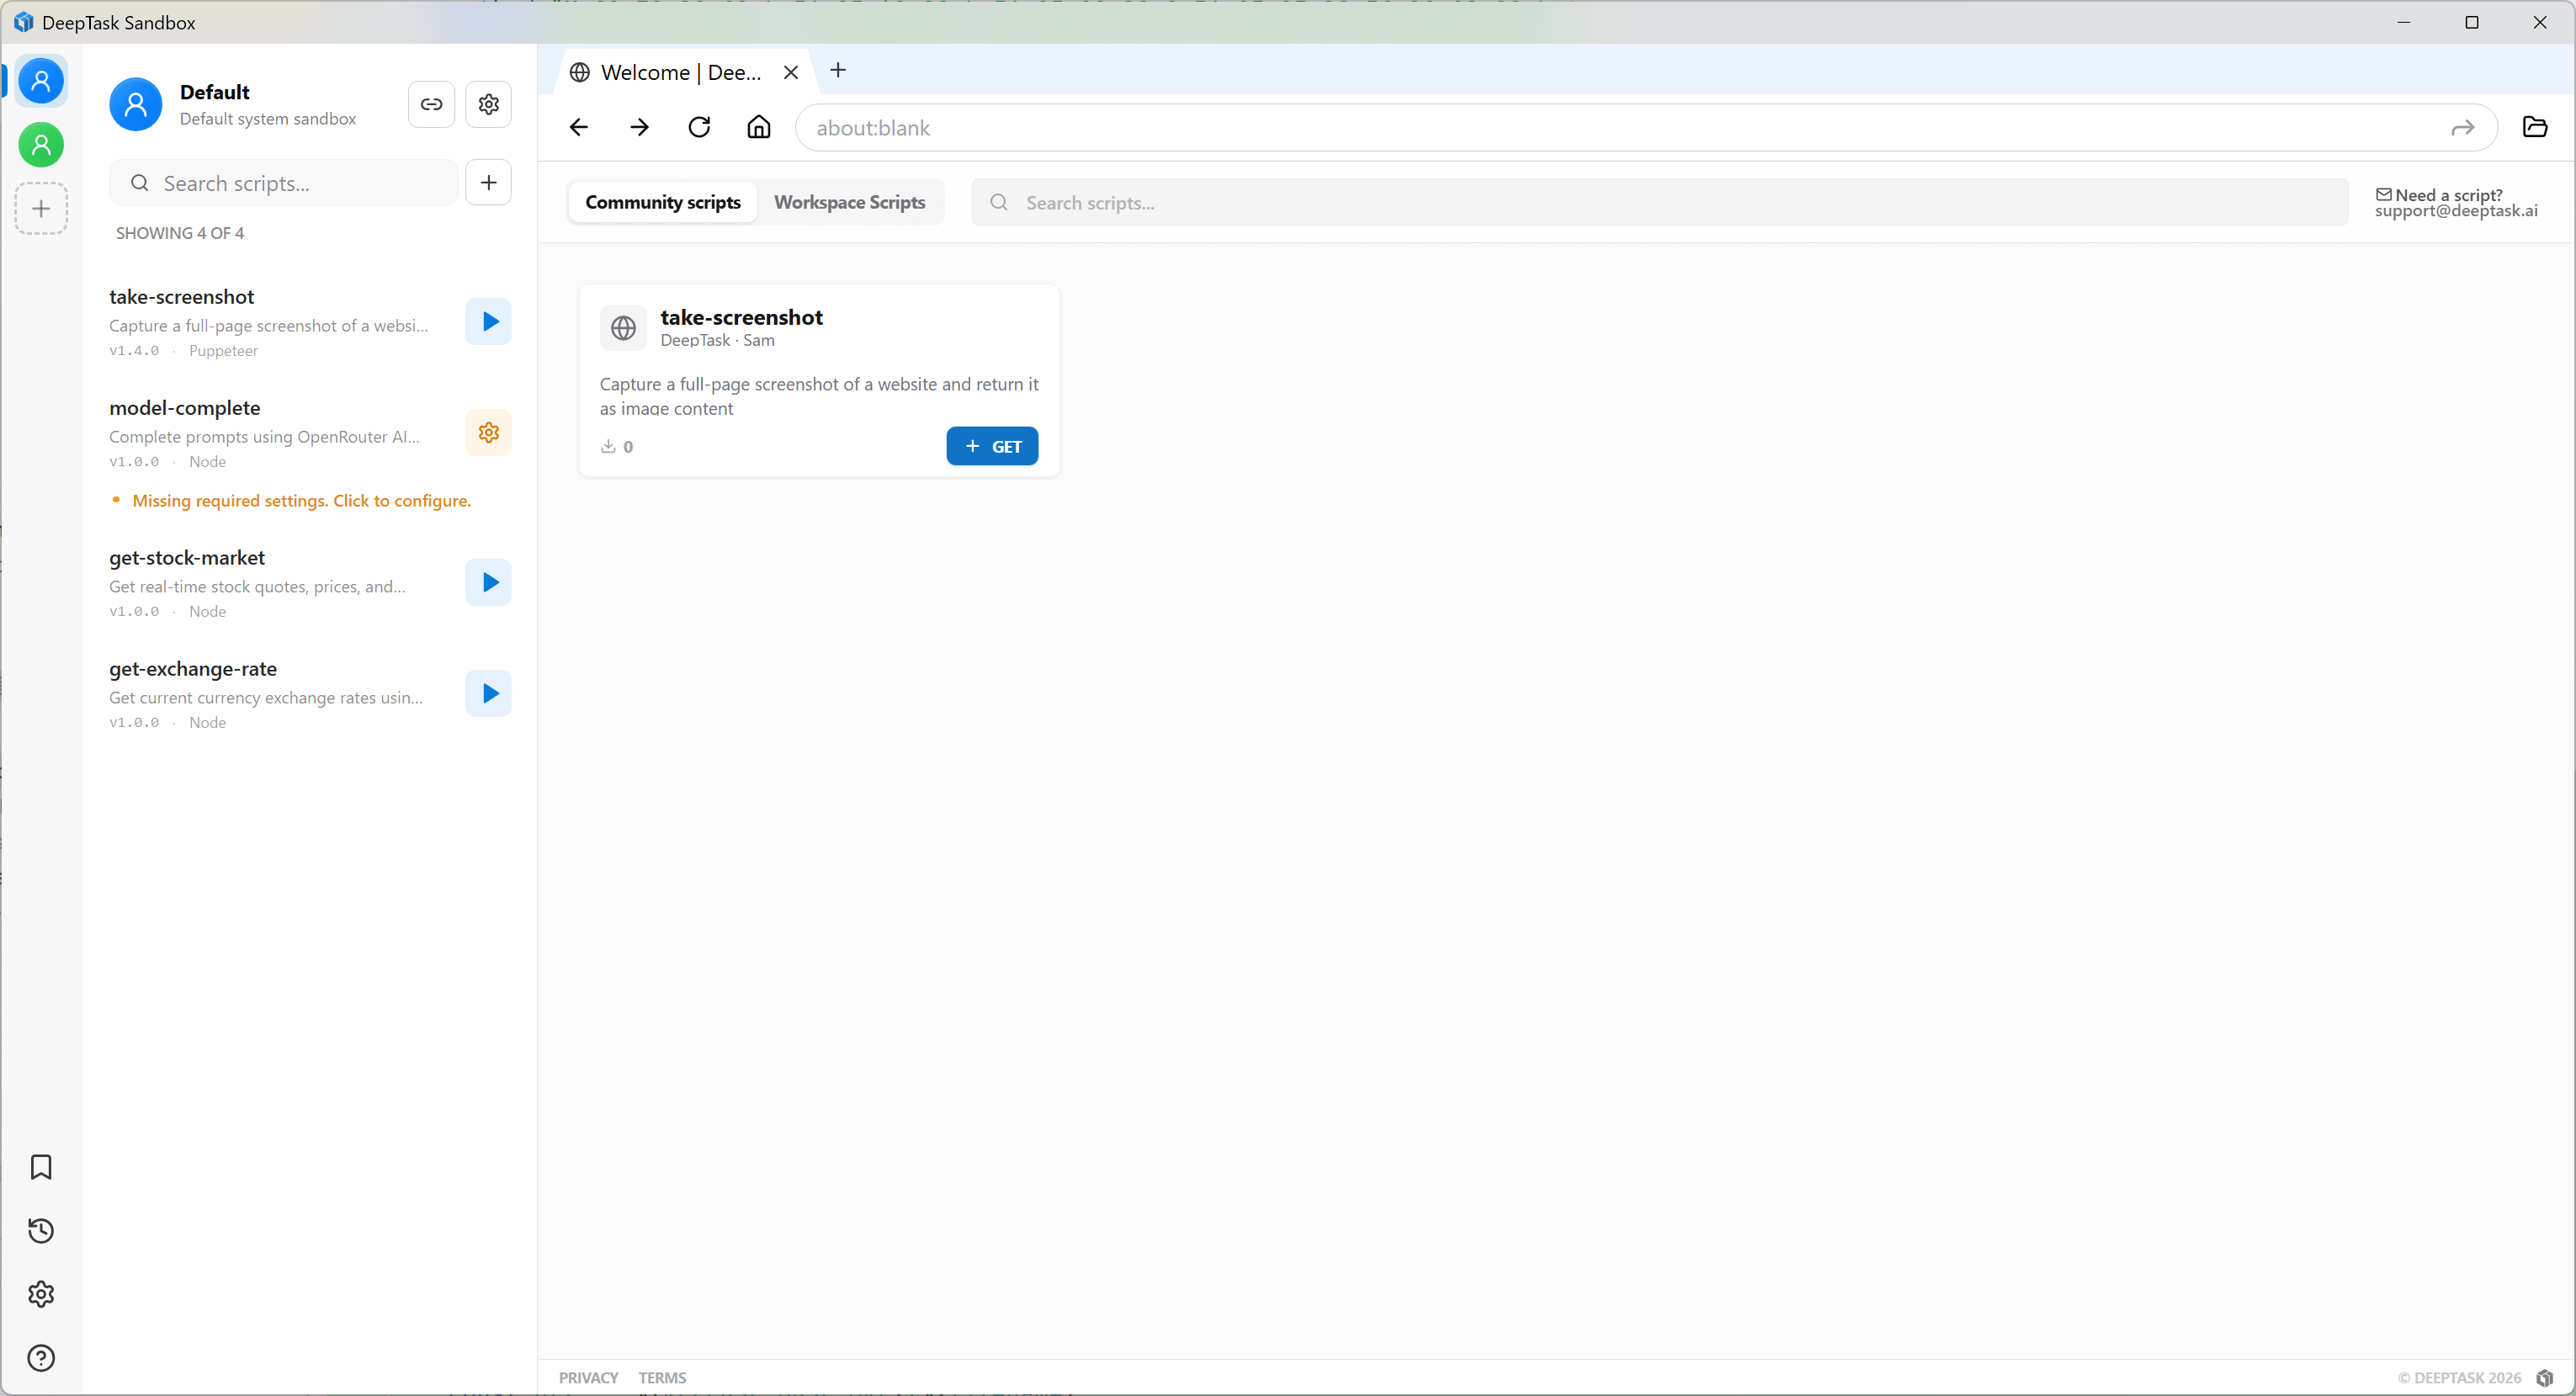Open Default sandbox settings gear
Image resolution: width=2576 pixels, height=1396 pixels.
(x=488, y=104)
